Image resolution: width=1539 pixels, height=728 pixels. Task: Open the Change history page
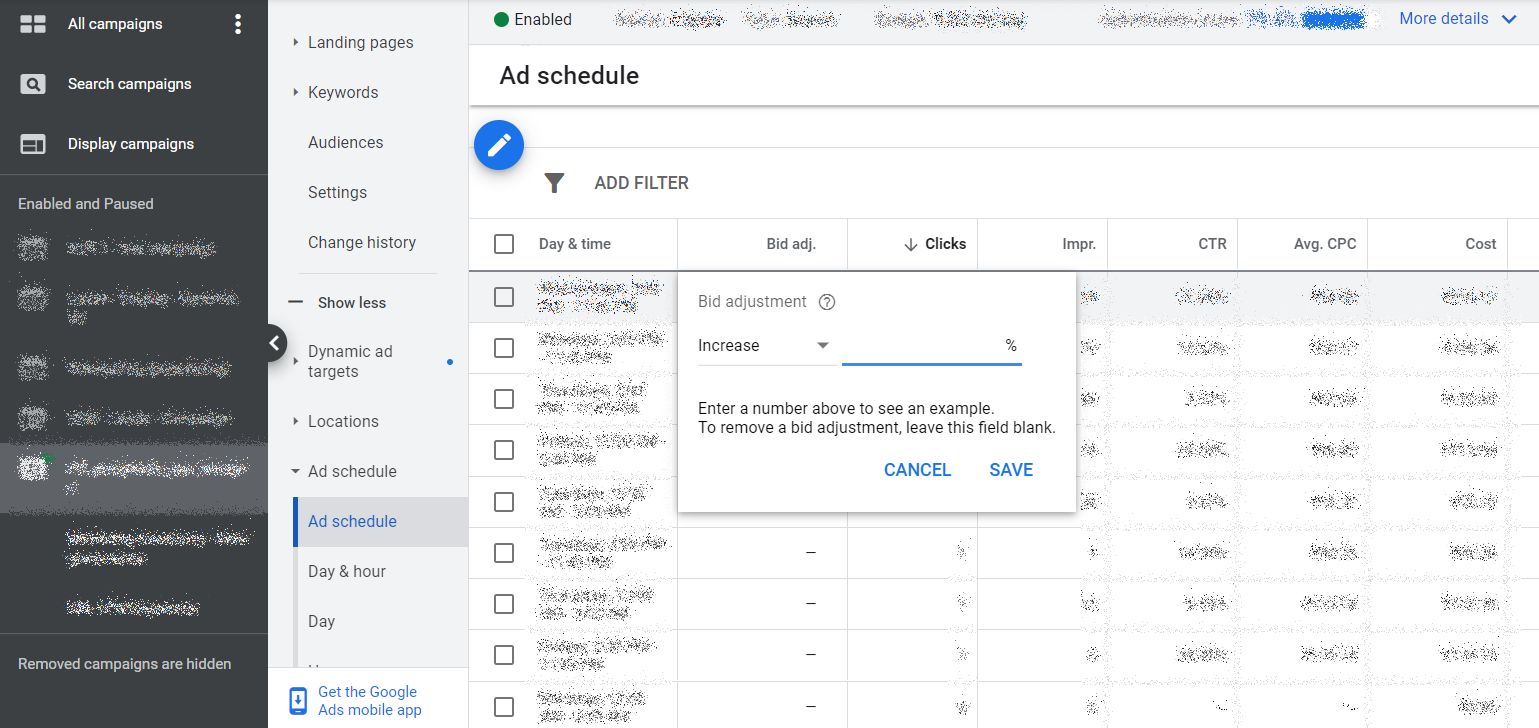pyautogui.click(x=362, y=242)
